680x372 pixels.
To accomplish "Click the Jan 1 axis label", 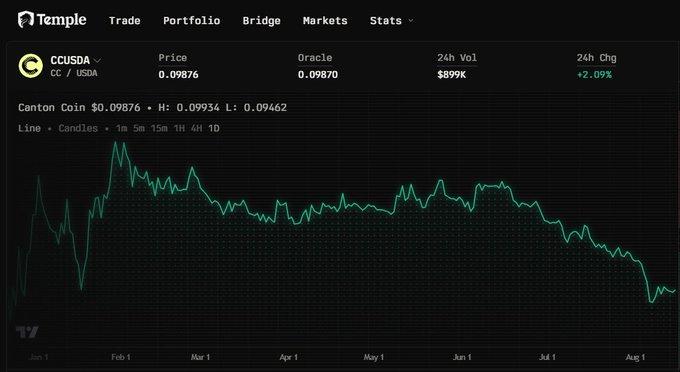I will click(x=39, y=357).
